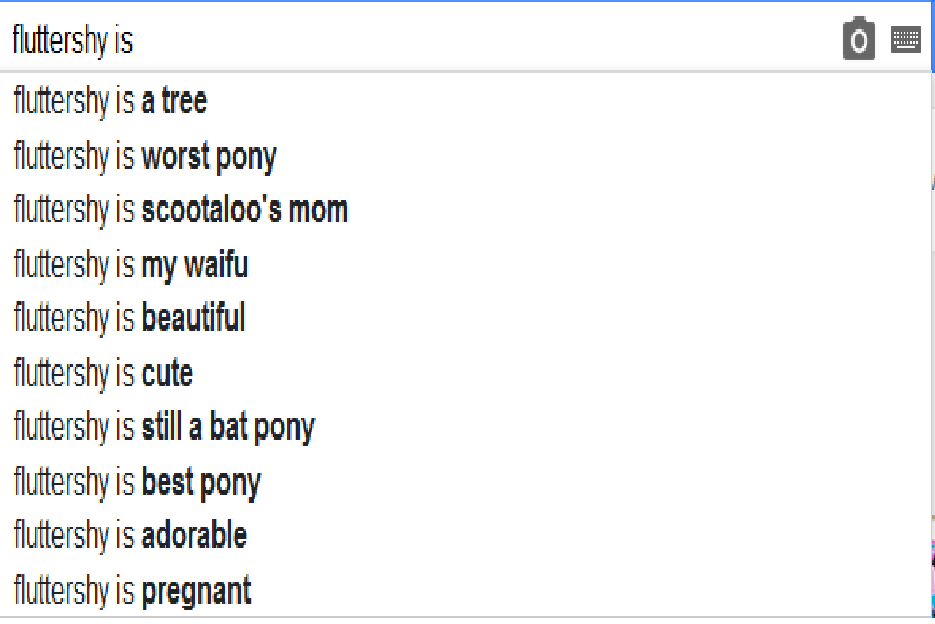Viewport: 935px width, 624px height.
Task: Select "fluttershy is my waifu" suggestion
Action: tap(130, 265)
